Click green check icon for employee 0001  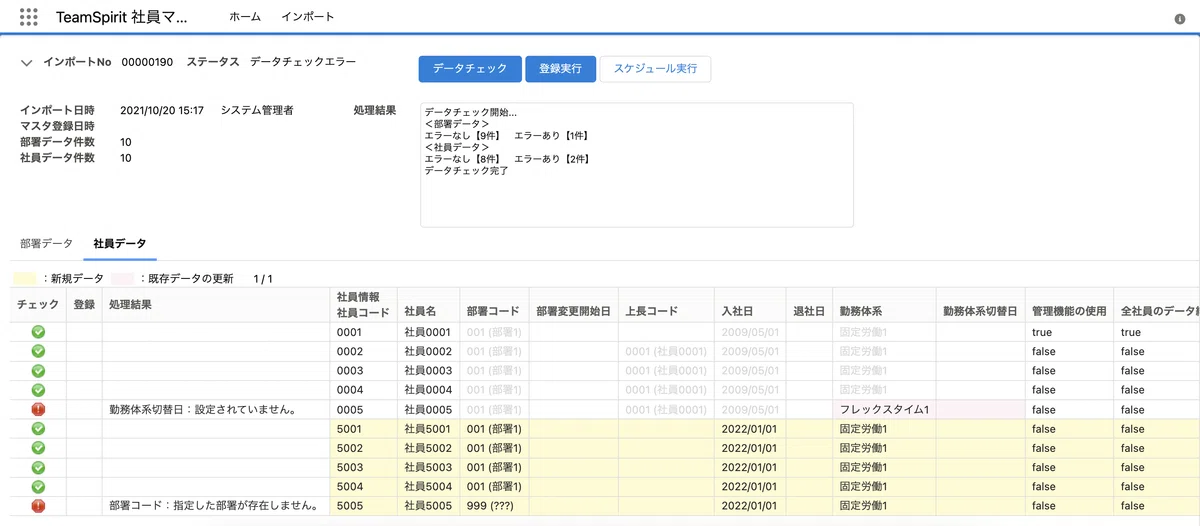[38, 332]
